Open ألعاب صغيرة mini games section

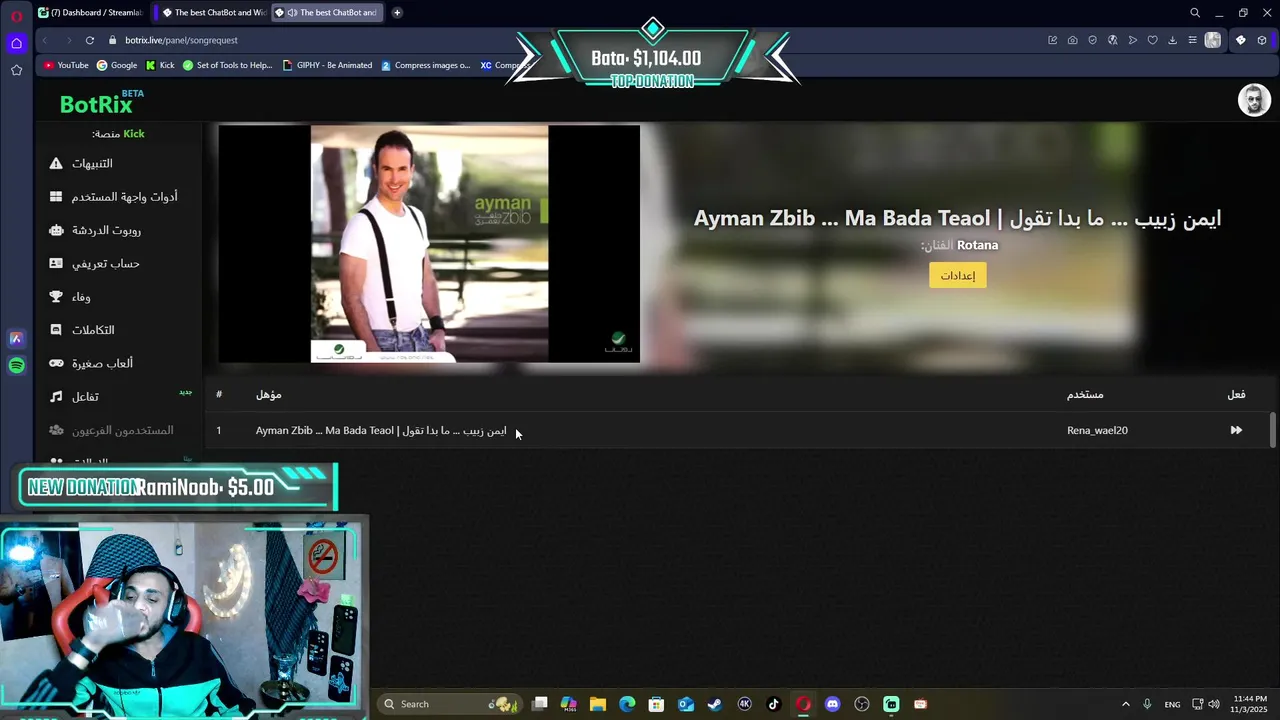pos(102,363)
